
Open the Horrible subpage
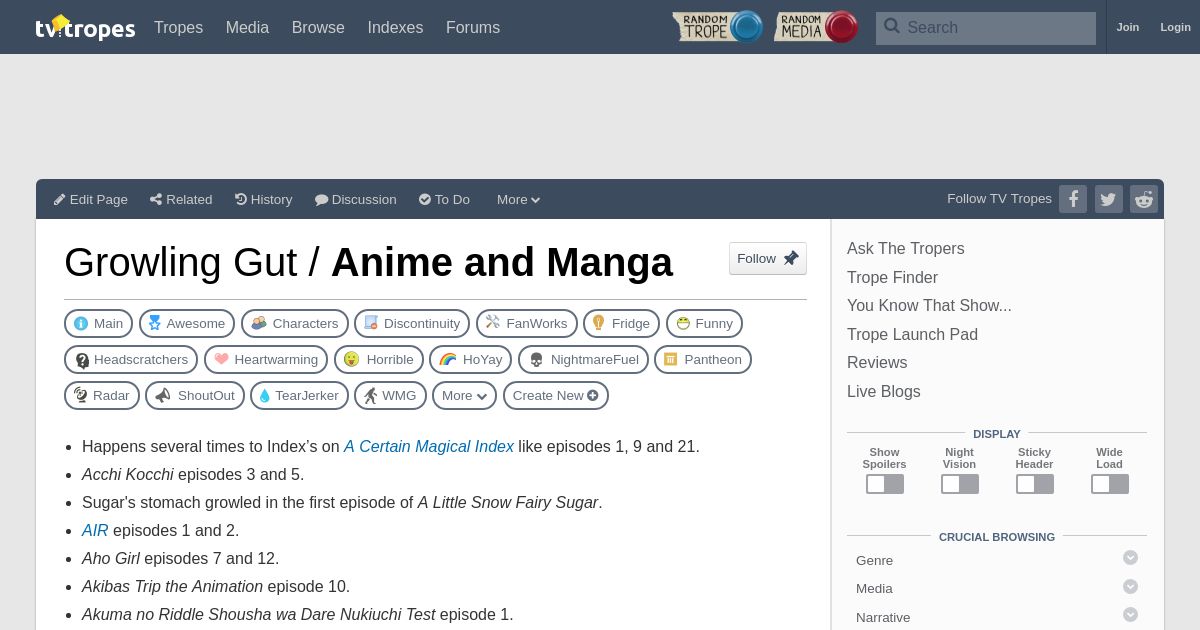click(379, 360)
